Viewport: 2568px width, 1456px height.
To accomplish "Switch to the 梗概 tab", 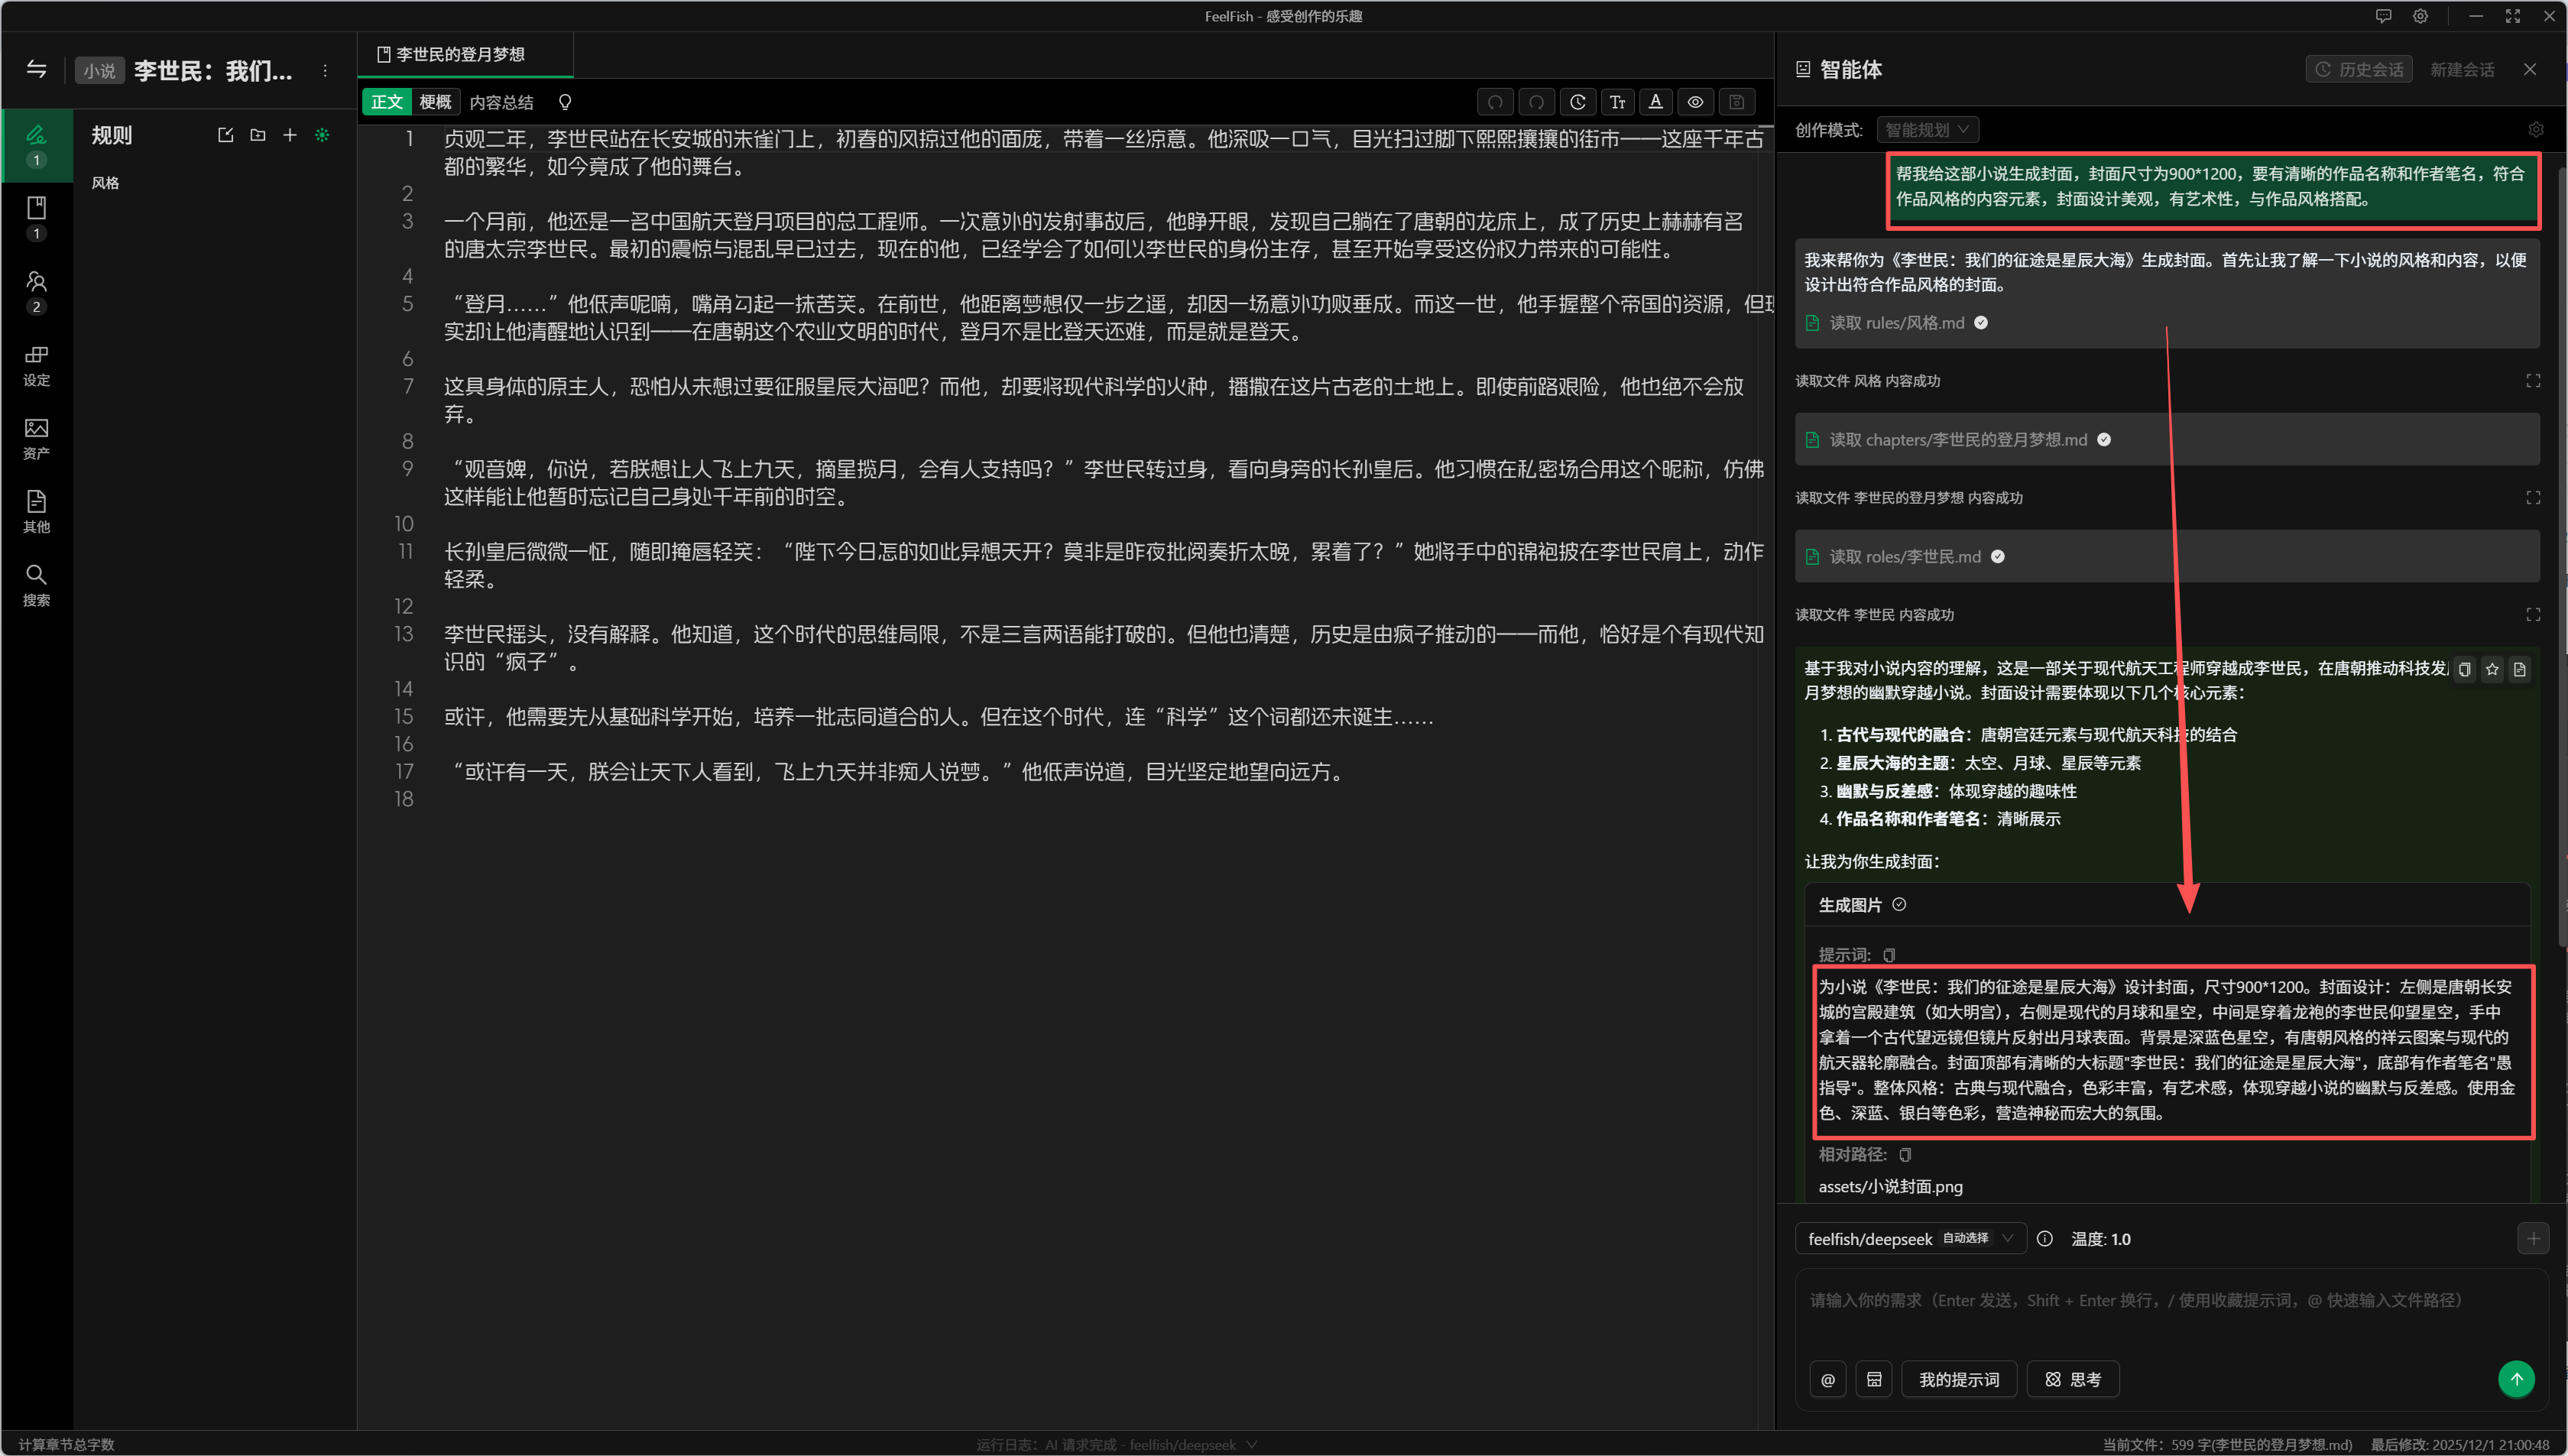I will [x=435, y=102].
